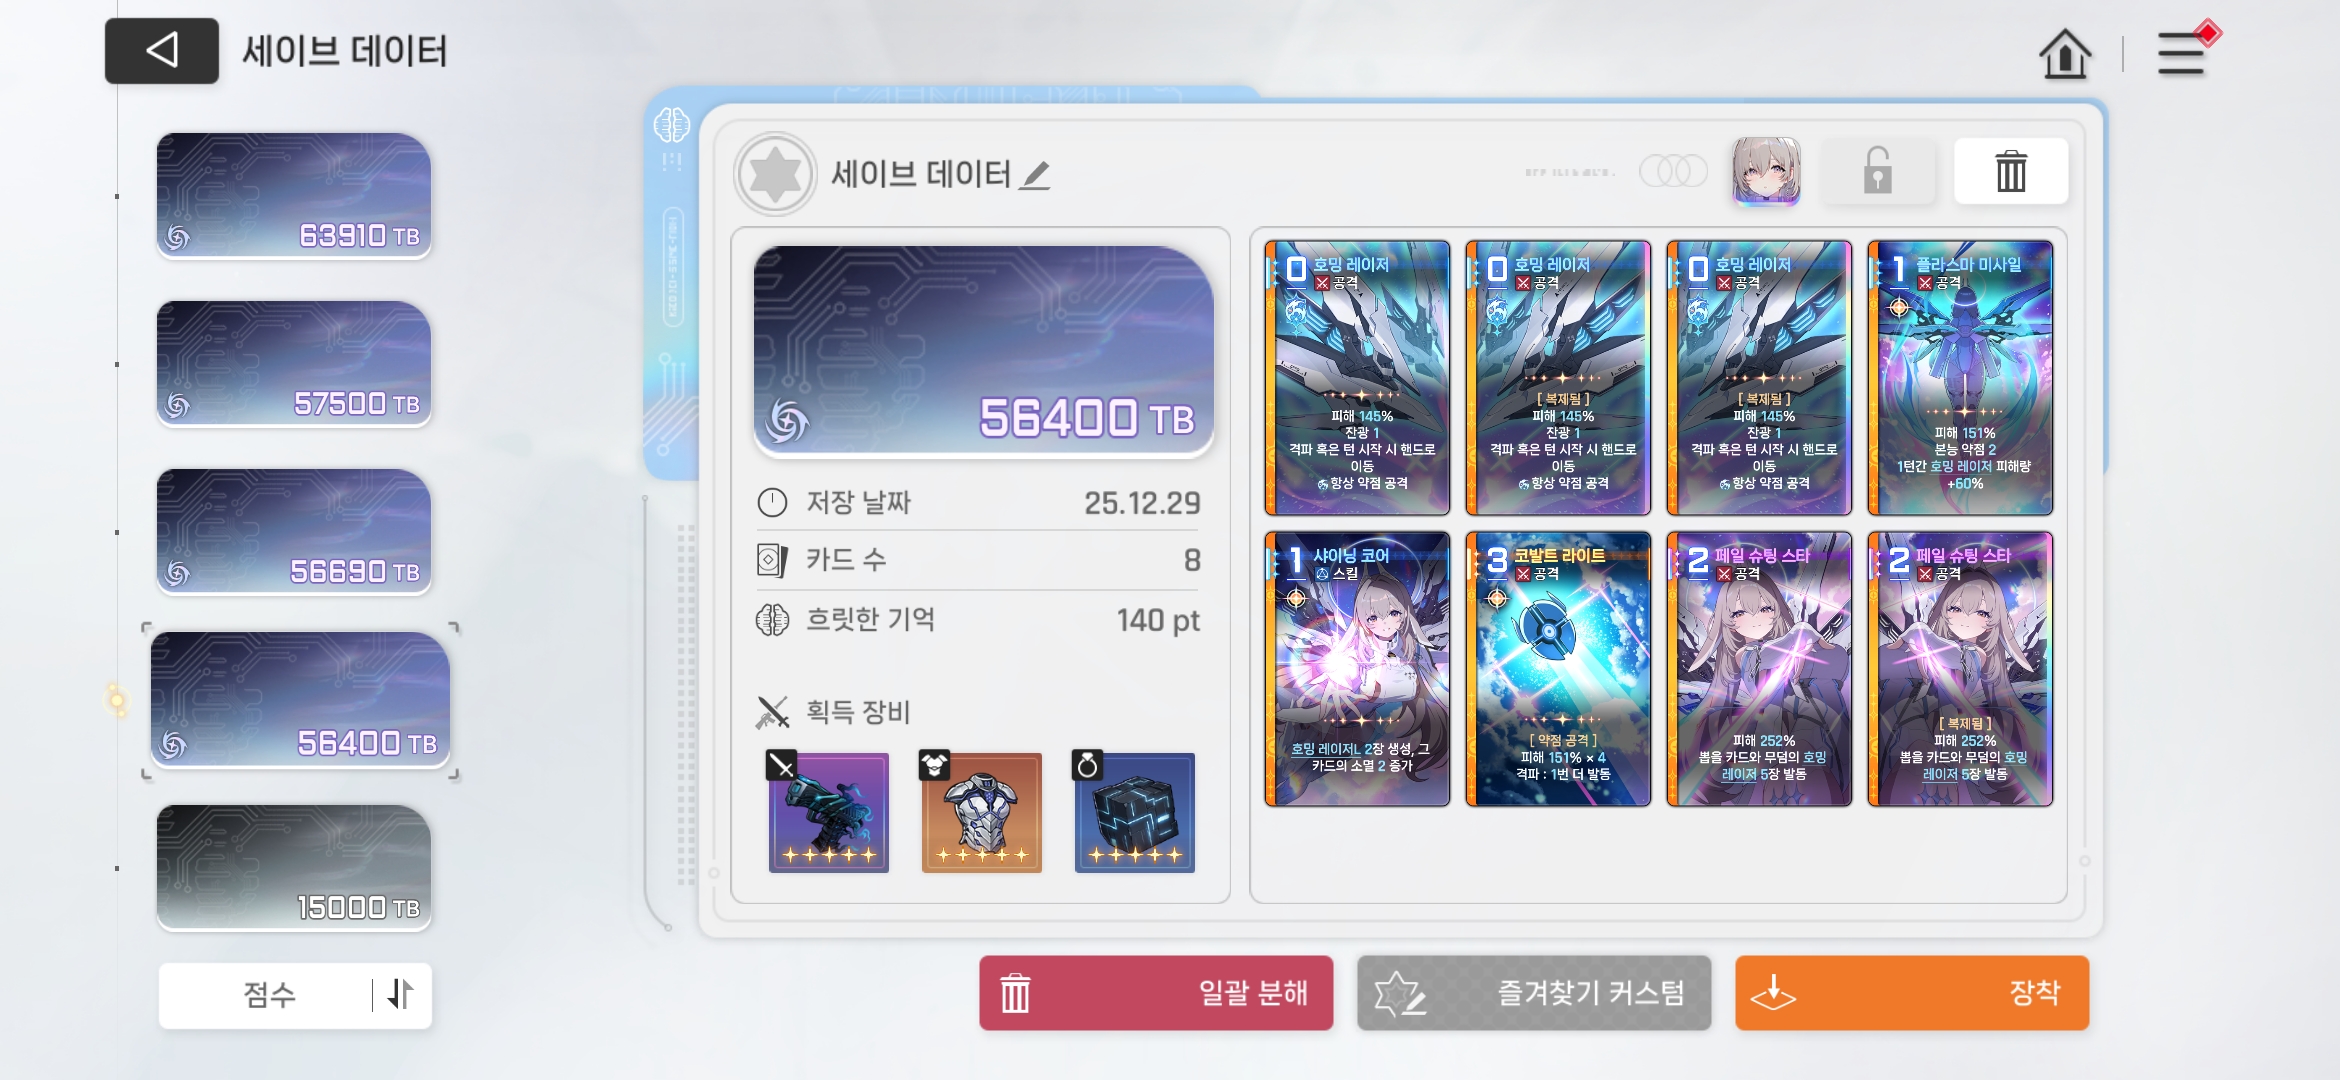
Task: Open the 15000 TB save entry
Action: point(294,868)
